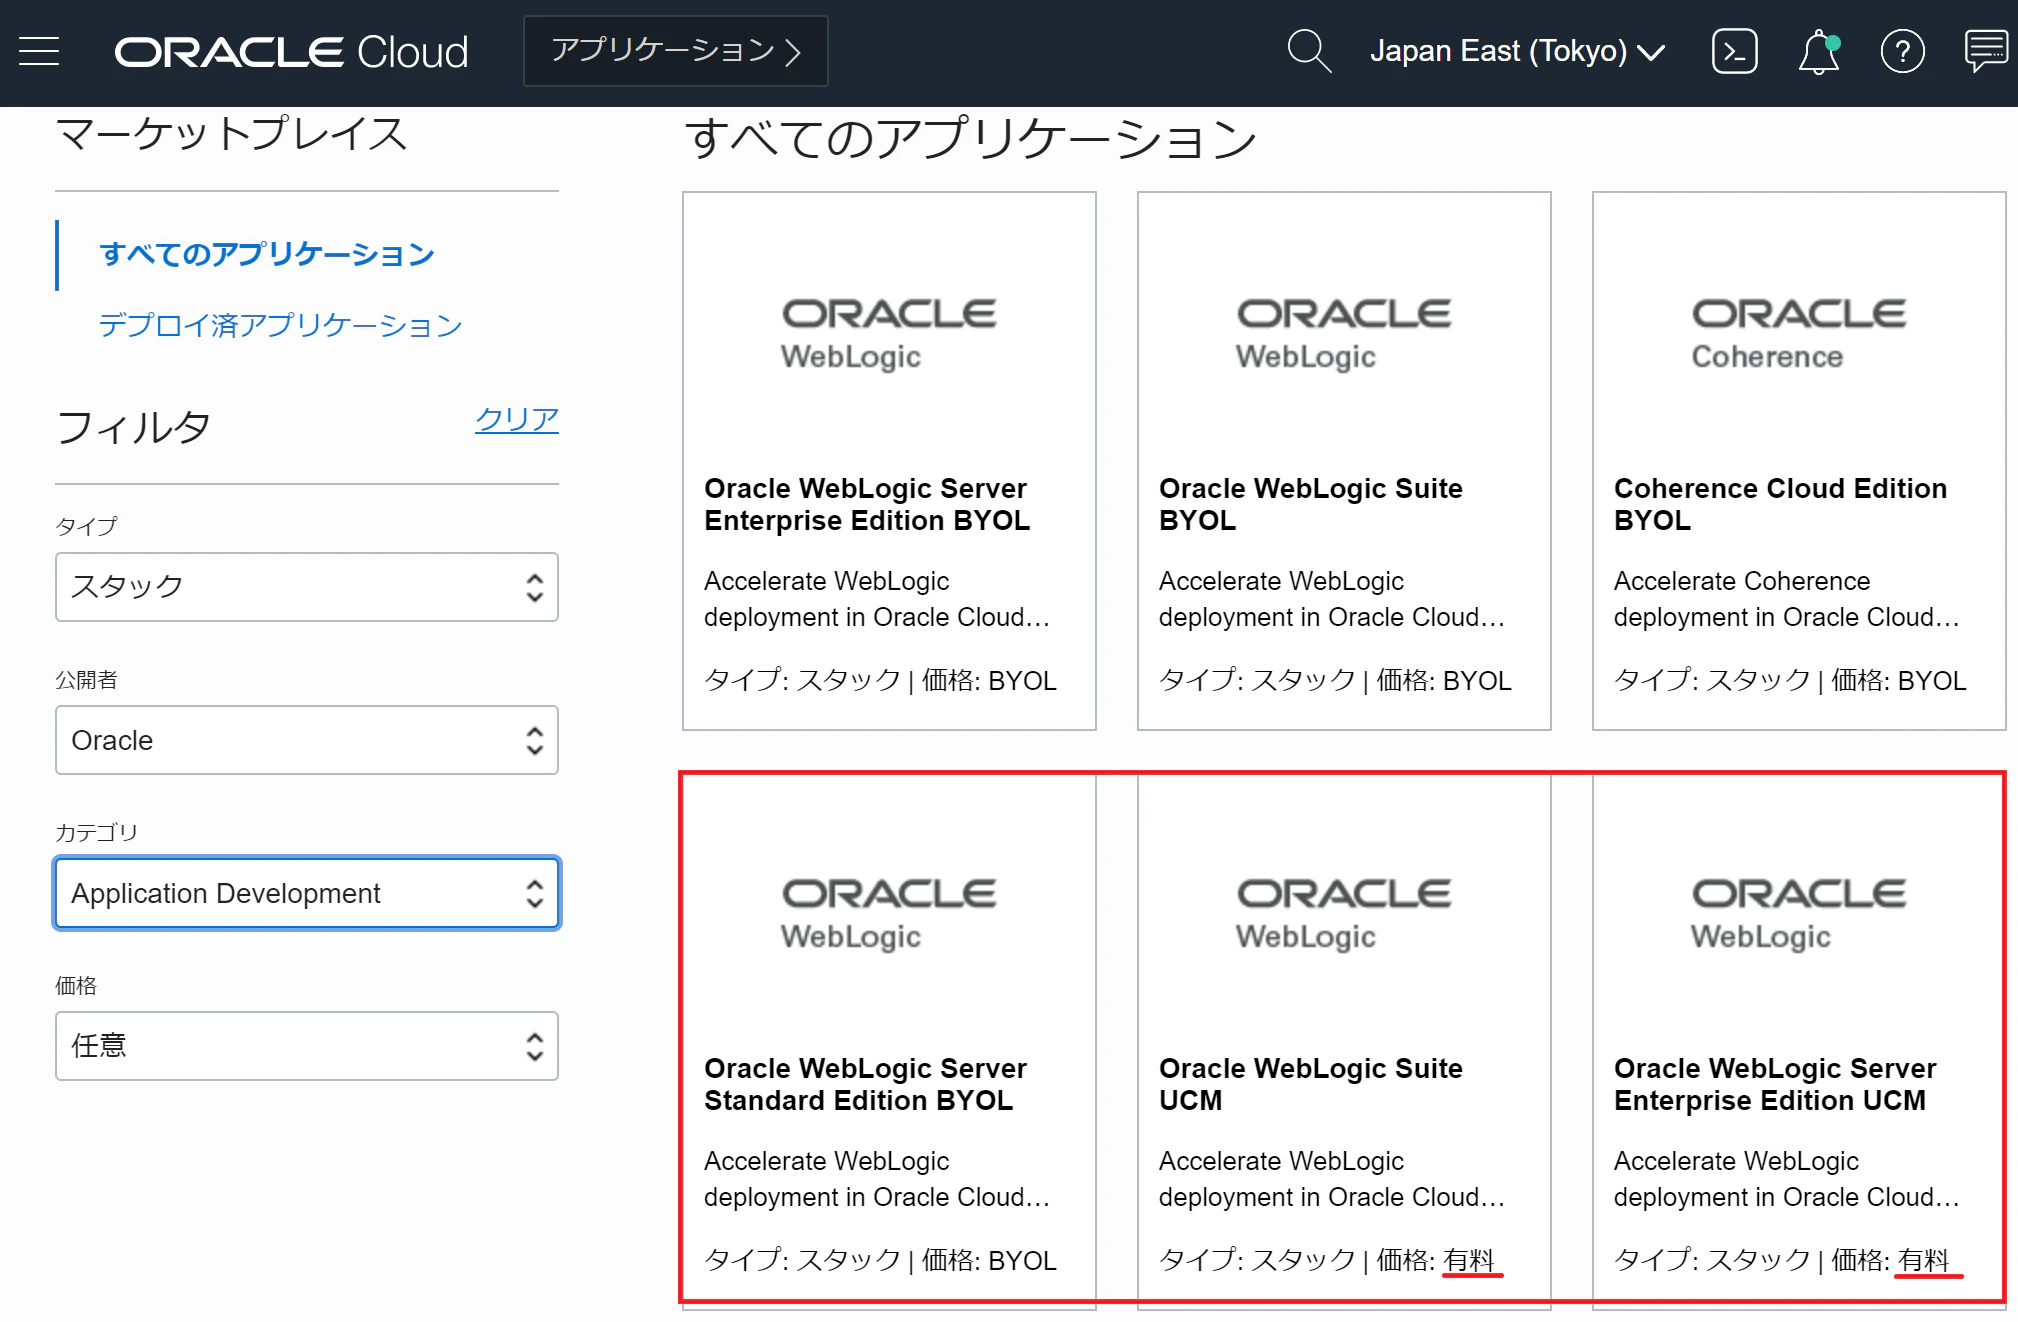Viewport: 2018px width, 1322px height.
Task: Select すべてのアプリケーション in sidebar
Action: pos(267,254)
